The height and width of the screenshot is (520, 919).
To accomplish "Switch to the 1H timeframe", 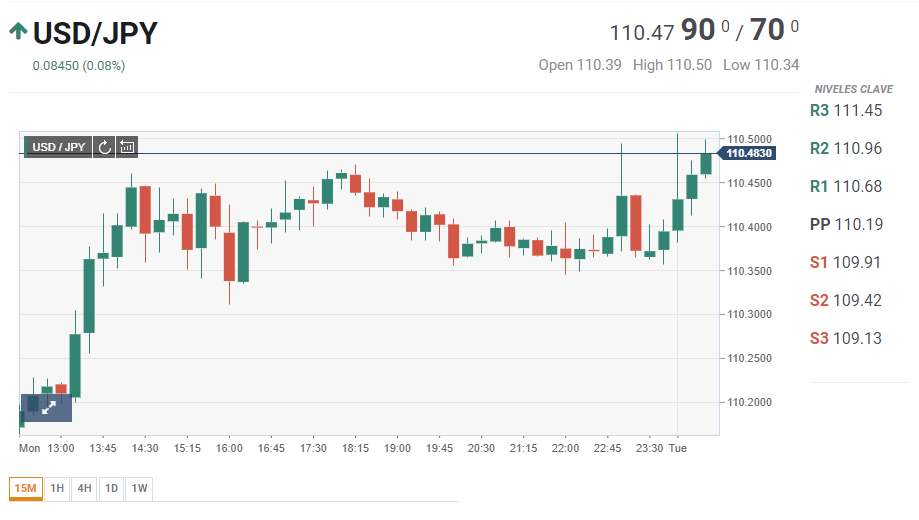I will [57, 488].
